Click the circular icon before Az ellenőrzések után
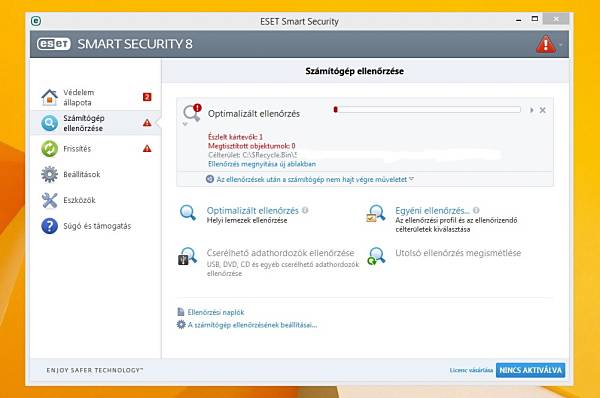 [x=210, y=179]
